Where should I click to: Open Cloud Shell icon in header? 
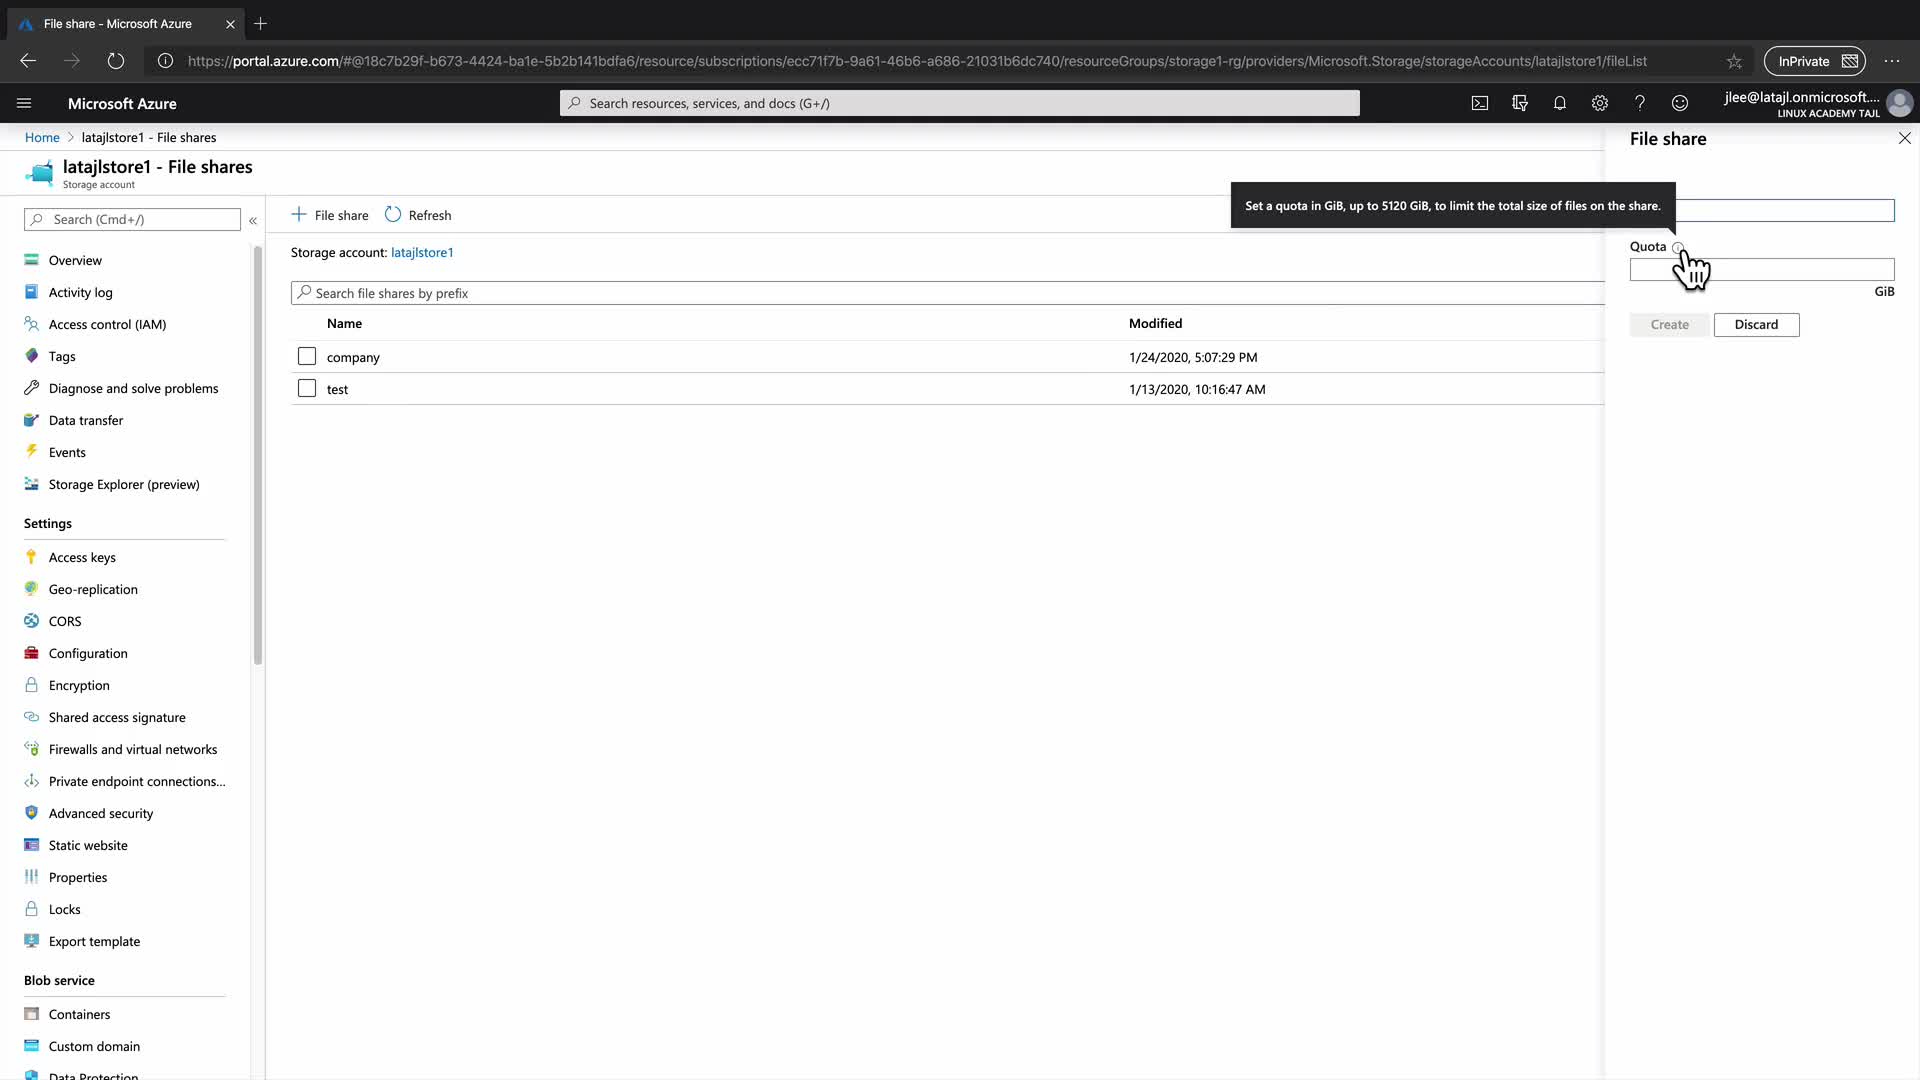pos(1479,103)
